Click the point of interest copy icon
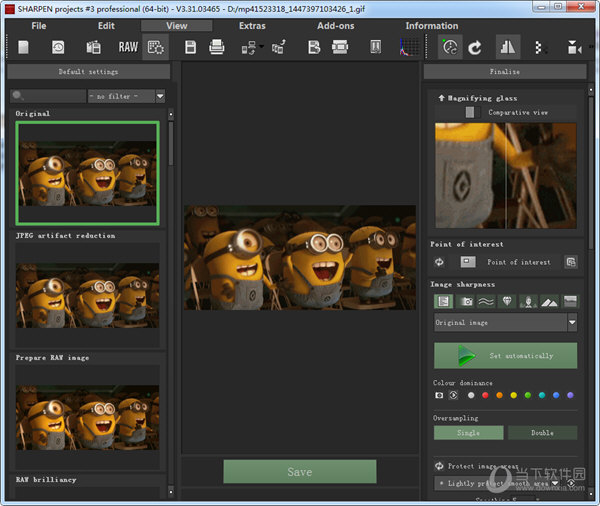 571,262
